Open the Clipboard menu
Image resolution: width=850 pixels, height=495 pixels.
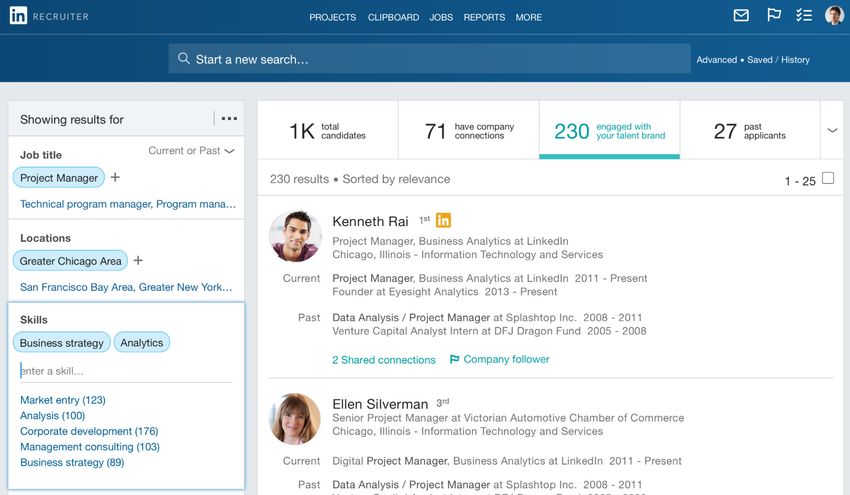coord(393,17)
